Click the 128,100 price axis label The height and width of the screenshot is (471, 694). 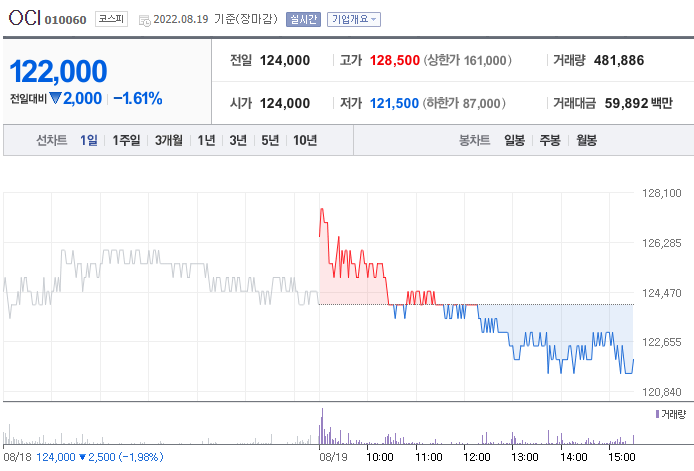click(x=662, y=193)
